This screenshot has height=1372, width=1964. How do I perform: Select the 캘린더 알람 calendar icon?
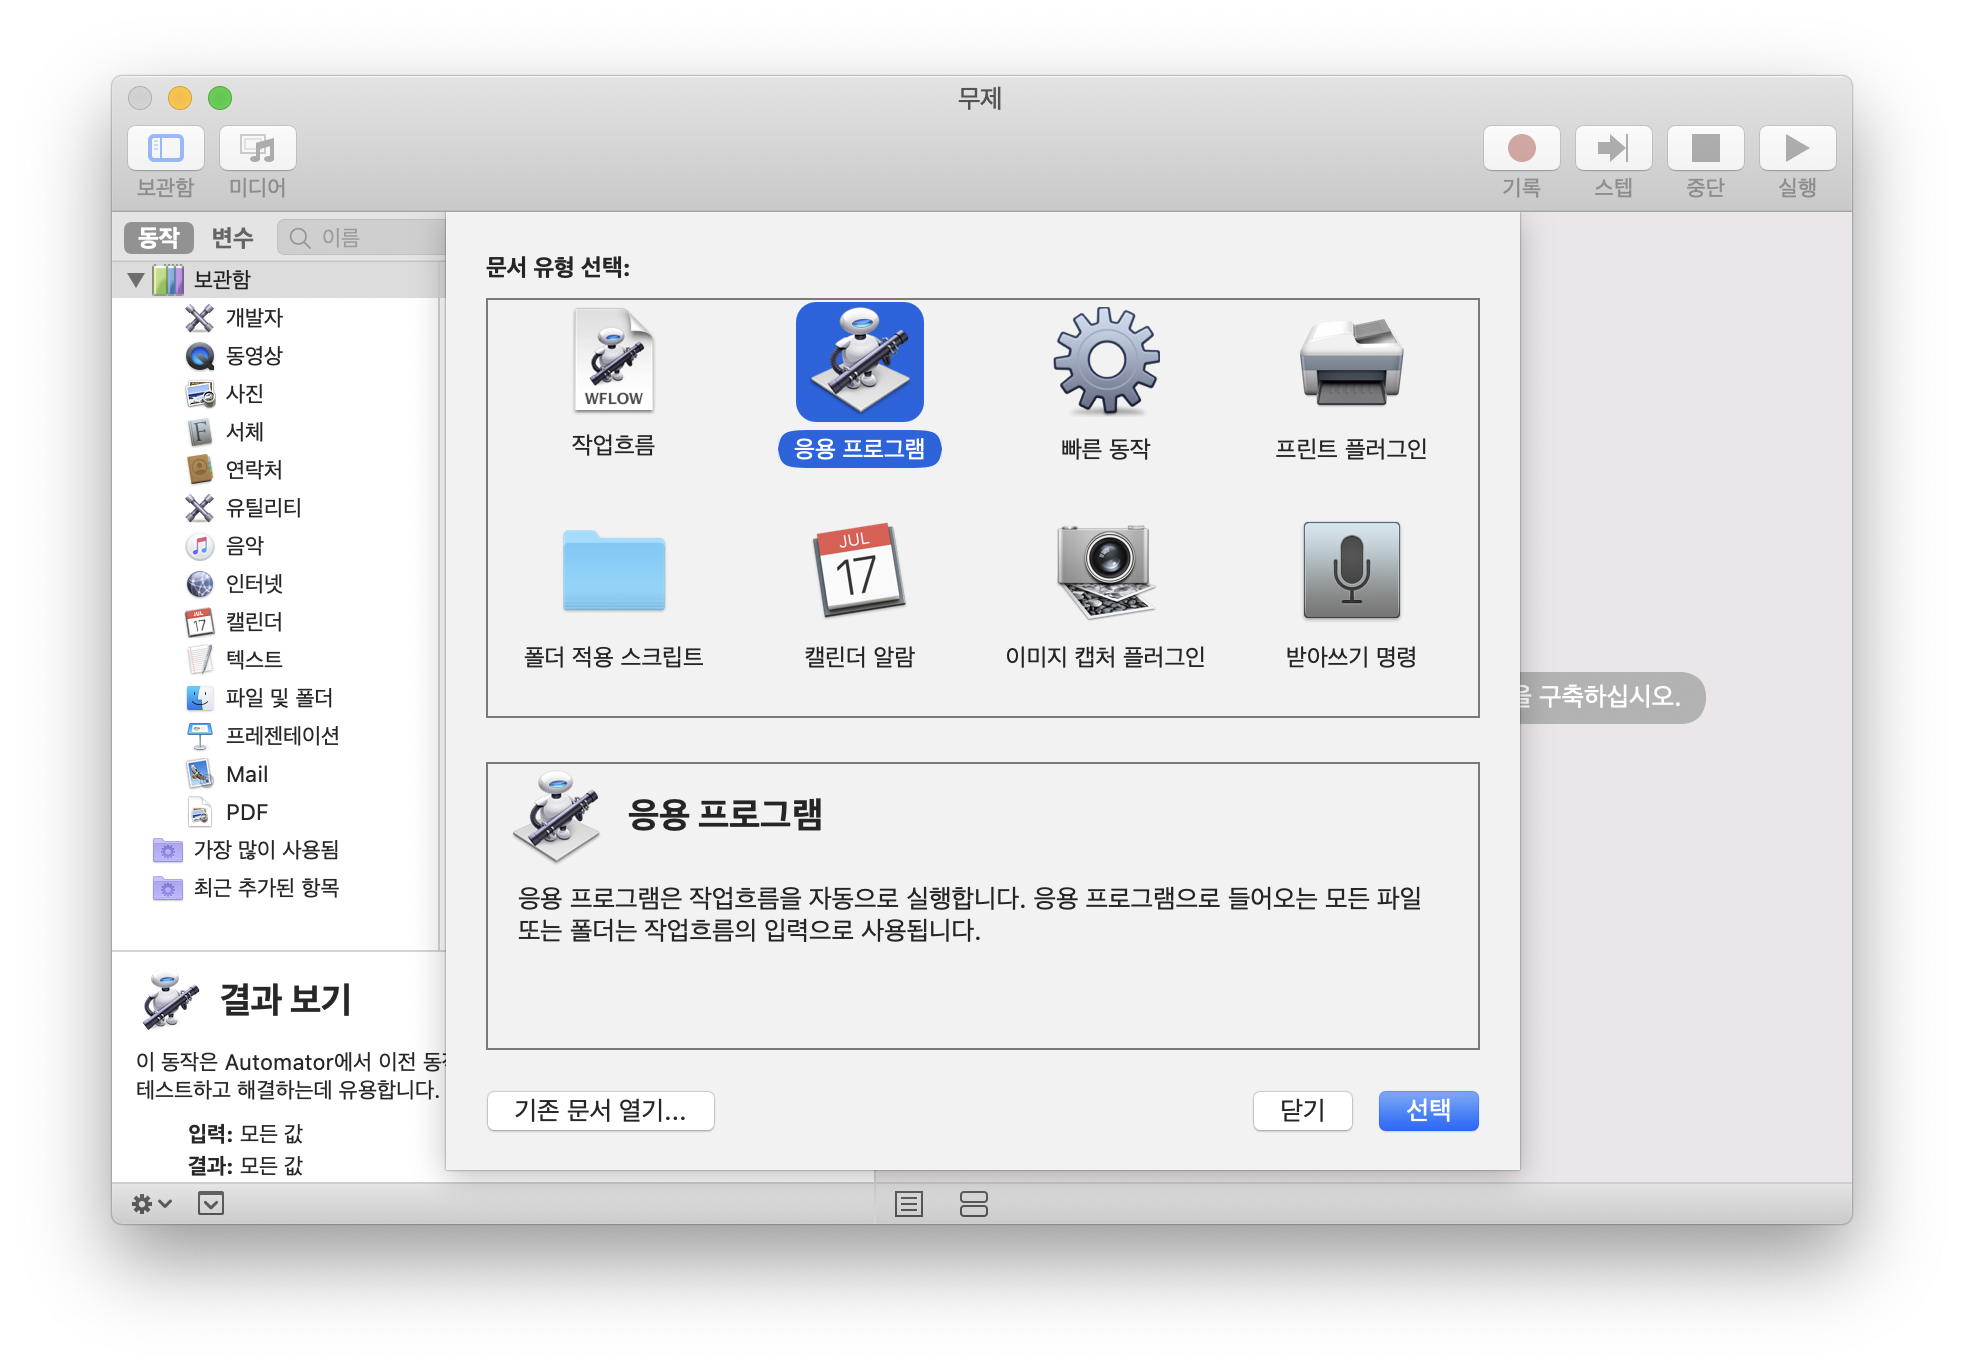point(859,571)
